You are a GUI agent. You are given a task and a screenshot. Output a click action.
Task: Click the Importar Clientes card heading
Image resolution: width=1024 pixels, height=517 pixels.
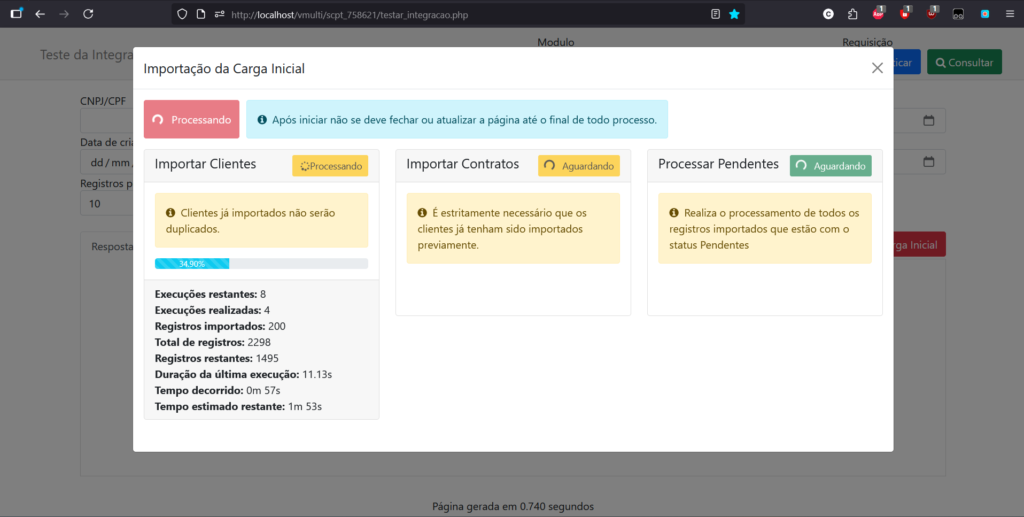[205, 164]
